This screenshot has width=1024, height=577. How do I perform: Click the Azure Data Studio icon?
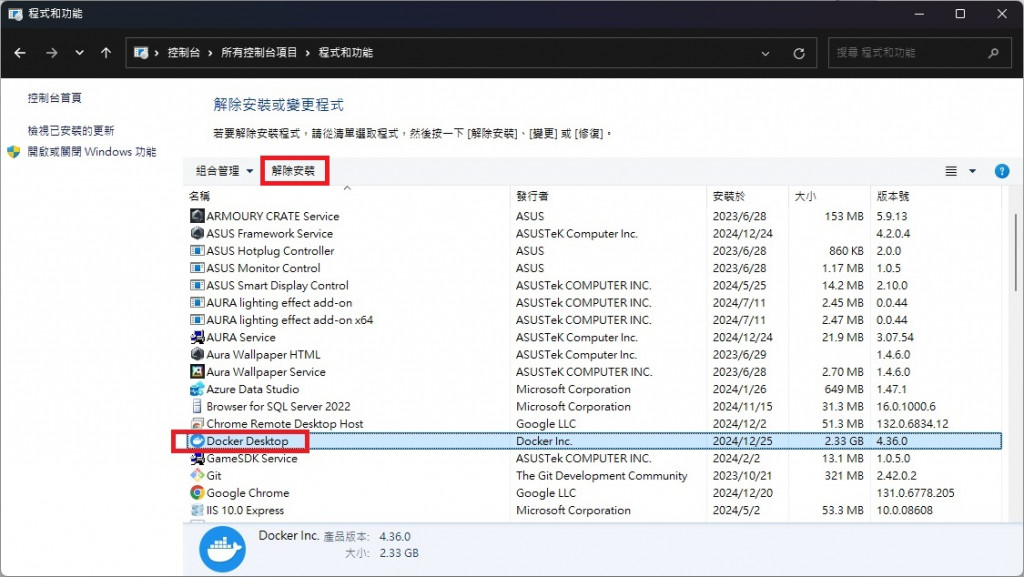(x=197, y=389)
